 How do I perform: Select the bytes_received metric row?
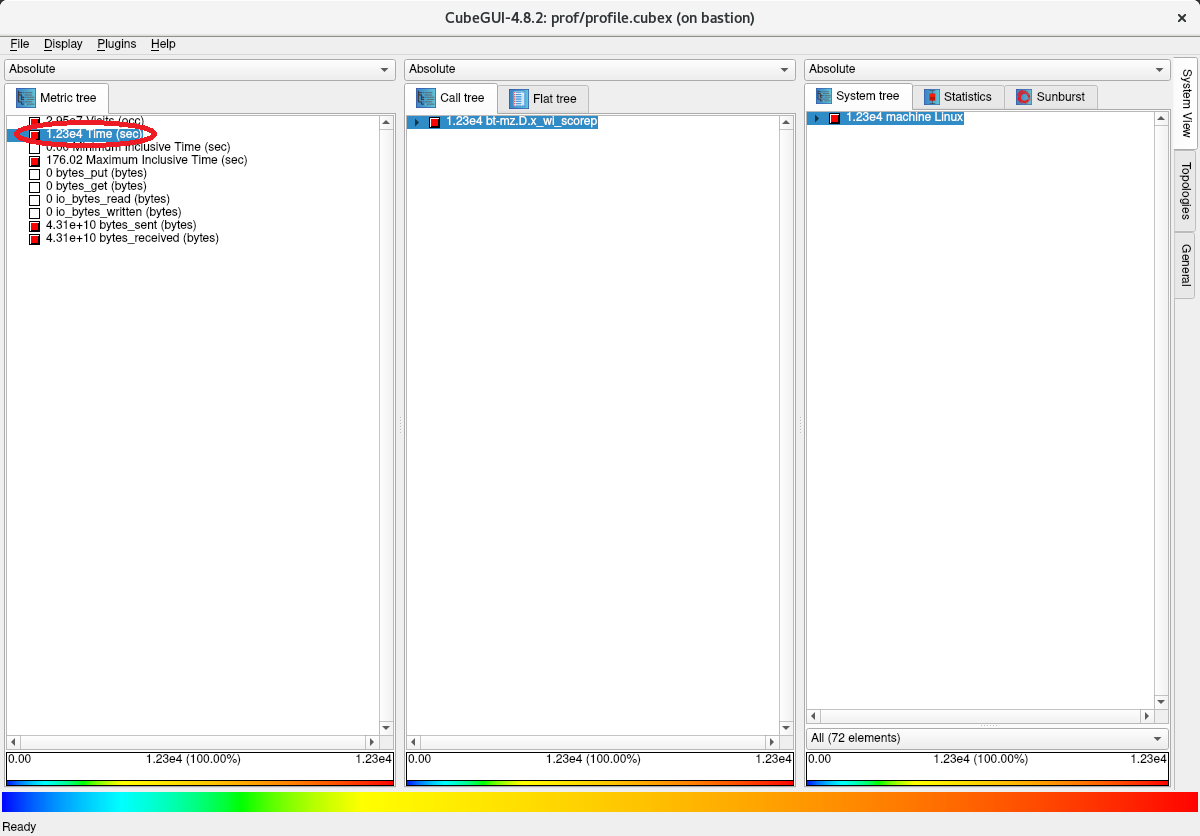click(132, 238)
